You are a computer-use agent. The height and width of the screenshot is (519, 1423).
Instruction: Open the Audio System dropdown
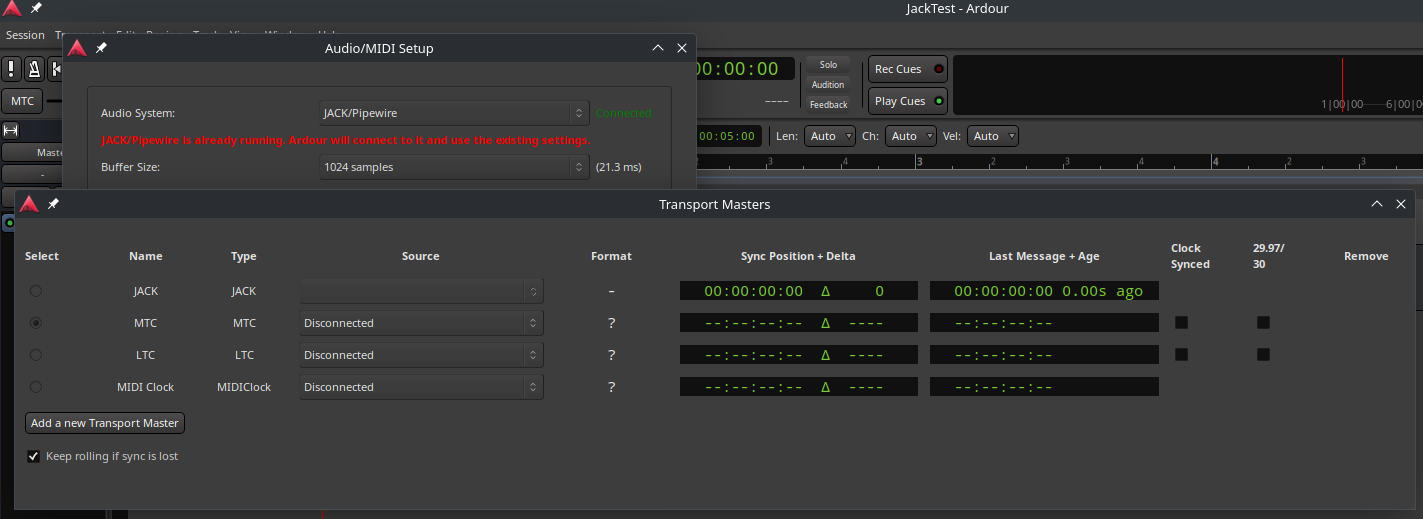coord(454,113)
